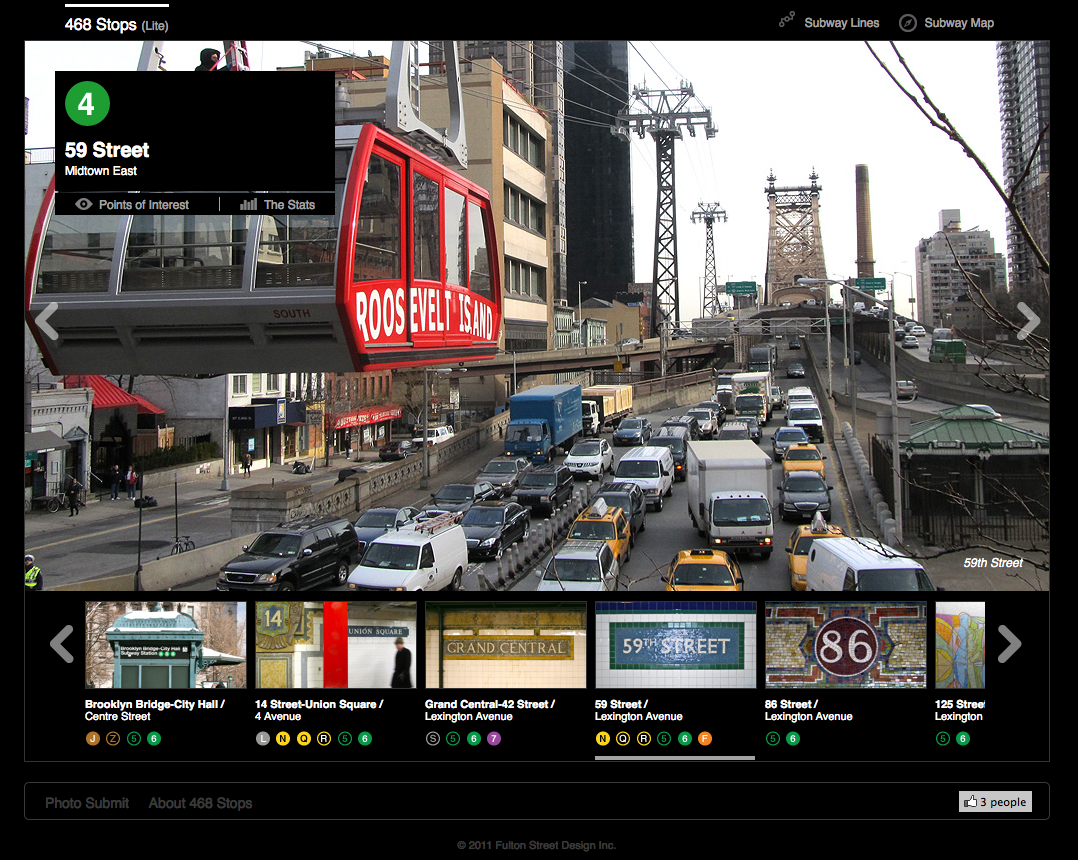This screenshot has height=860, width=1078.
Task: Select 5 line under 86 Street / Lexington
Action: point(773,738)
